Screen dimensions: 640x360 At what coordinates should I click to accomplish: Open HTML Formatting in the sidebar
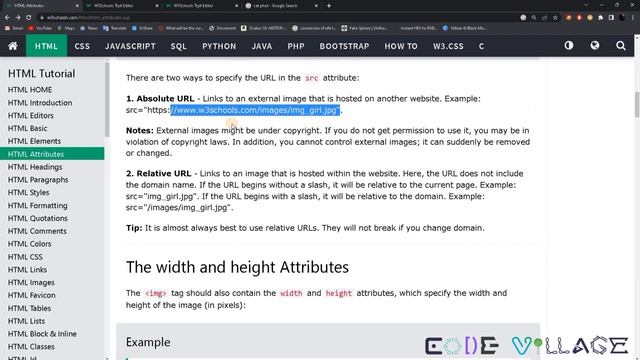52,205
